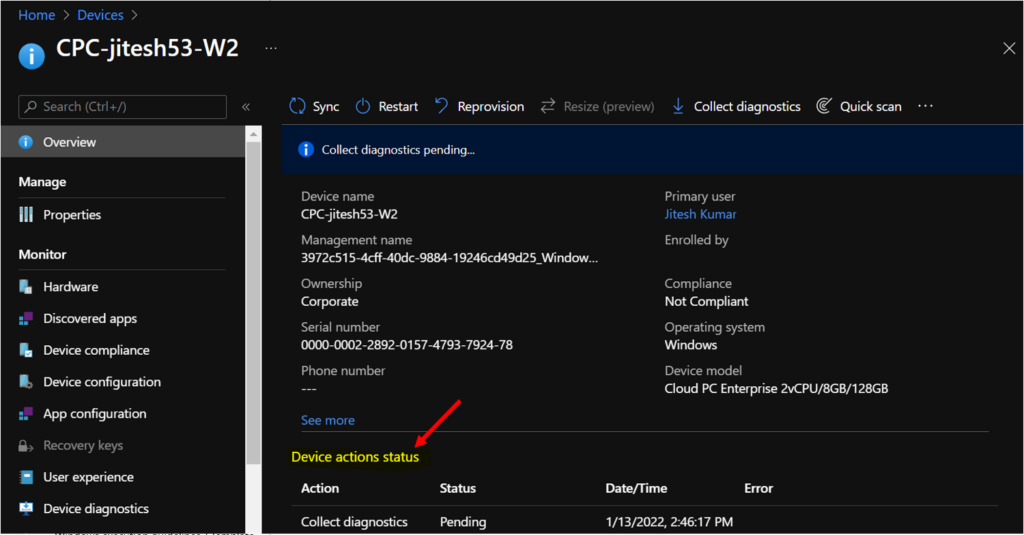
Task: Click the search magnifier icon
Action: click(x=31, y=106)
